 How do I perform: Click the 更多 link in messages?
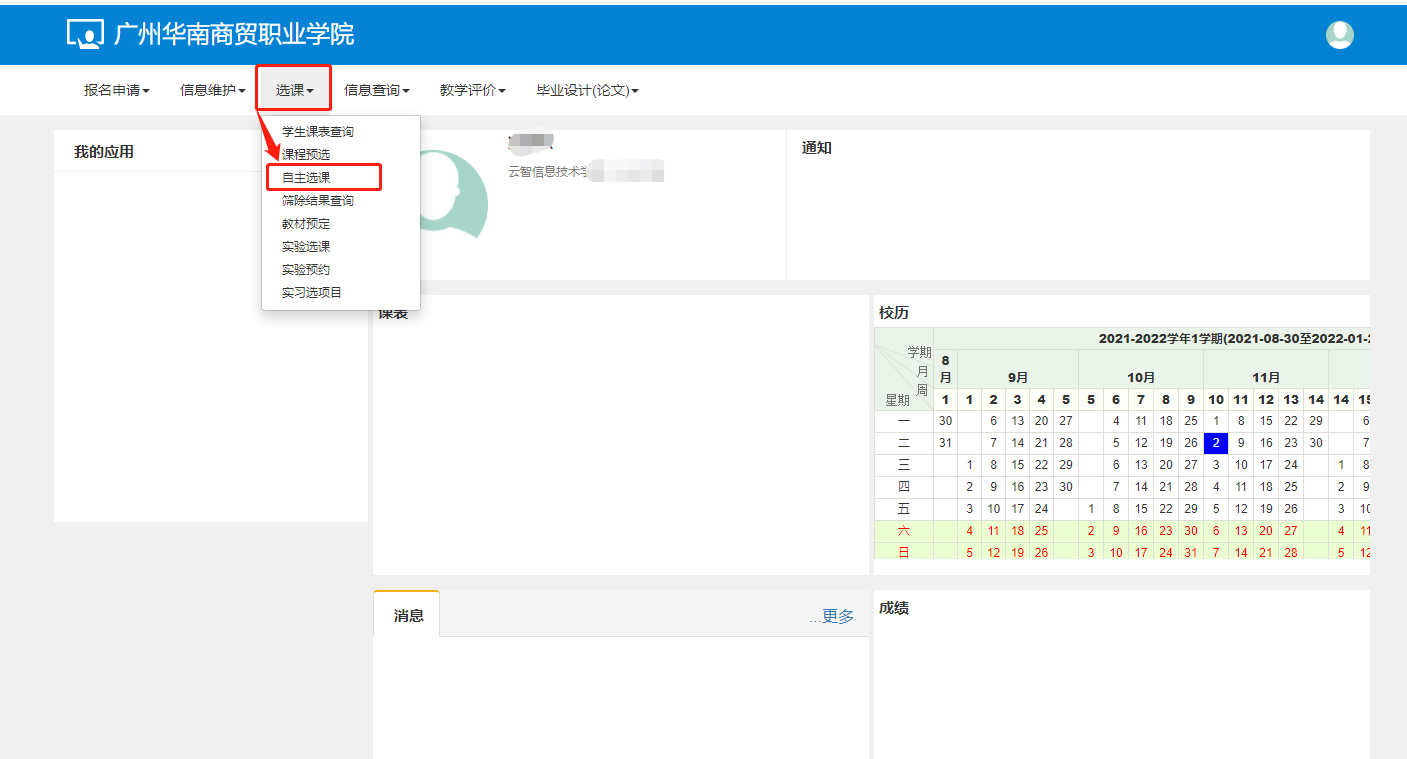tap(837, 617)
